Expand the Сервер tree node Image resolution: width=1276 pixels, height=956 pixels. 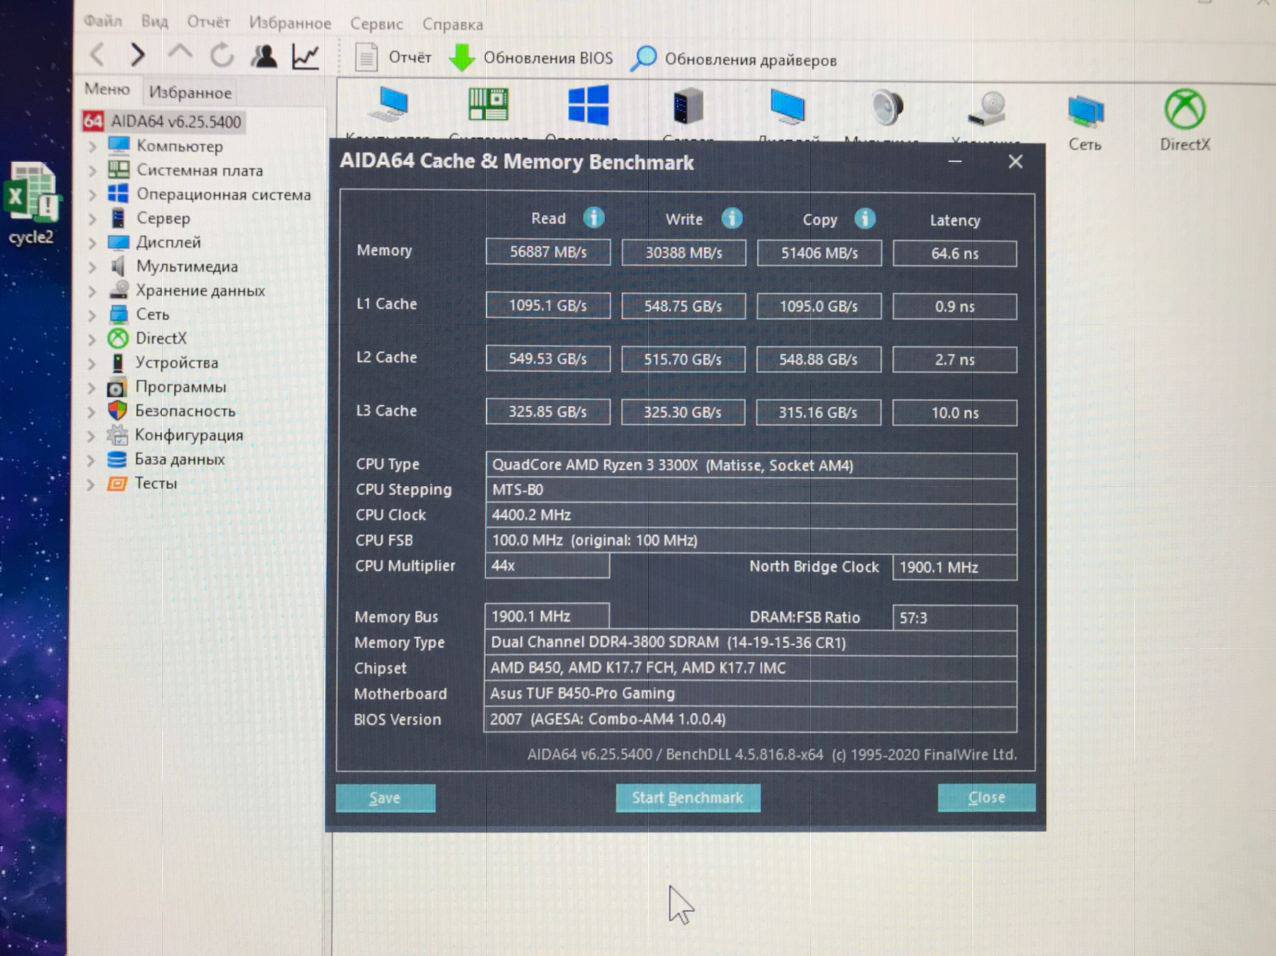[x=92, y=218]
